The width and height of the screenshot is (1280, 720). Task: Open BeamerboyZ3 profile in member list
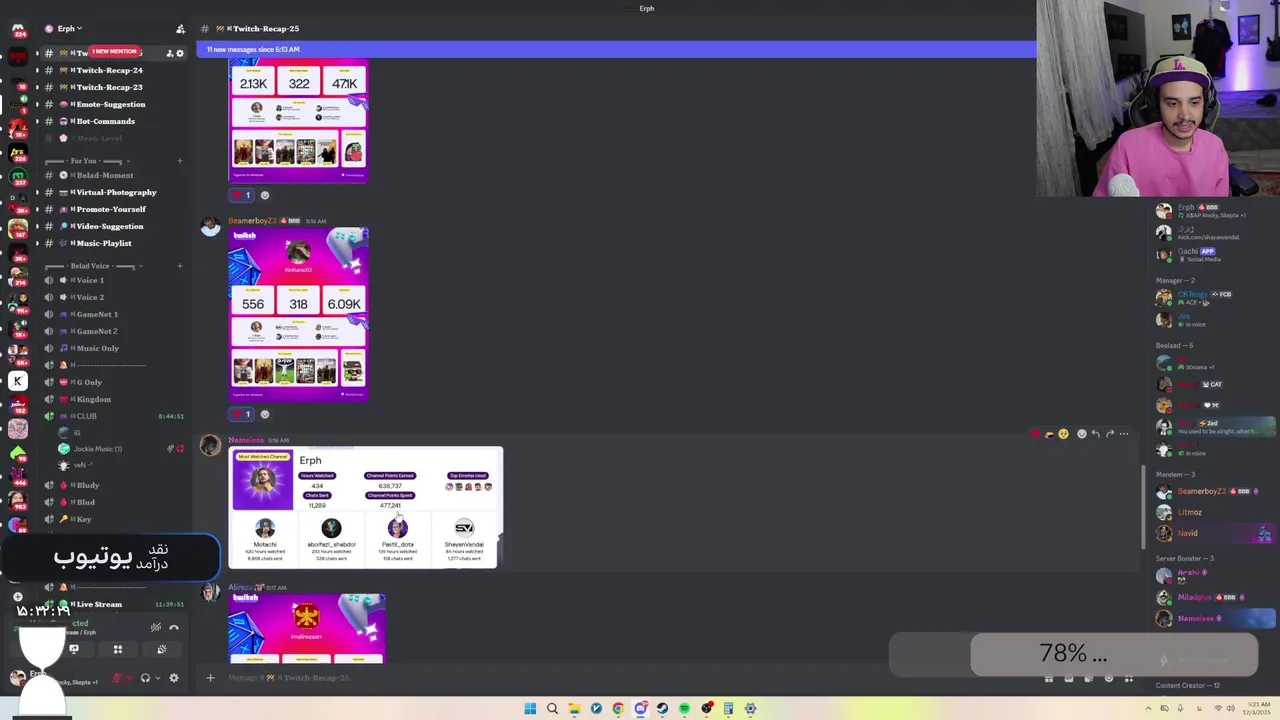(x=1215, y=491)
